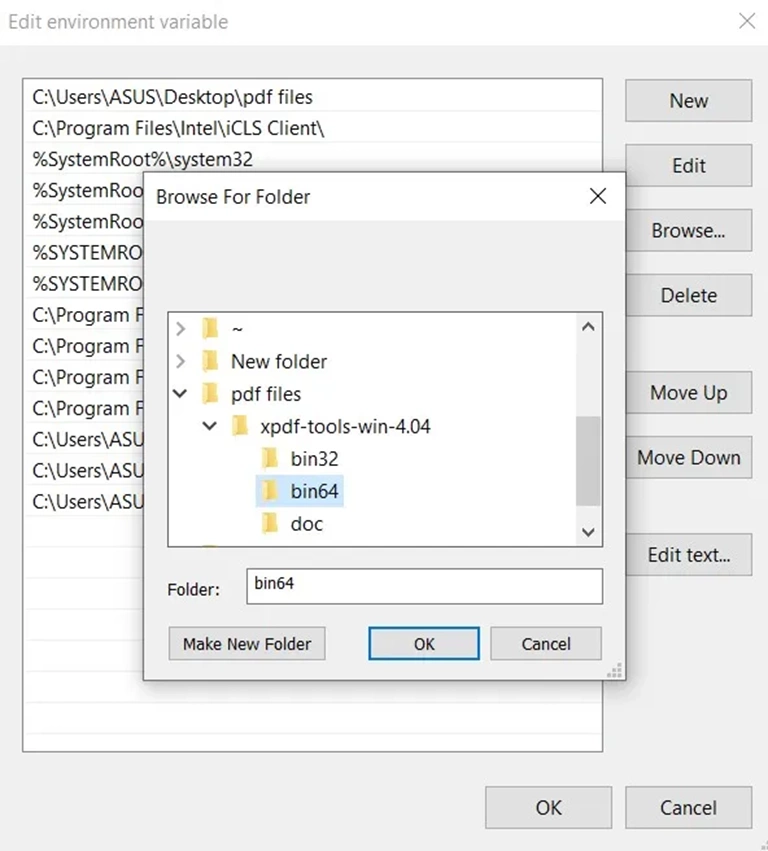The image size is (768, 851).
Task: Select the doc folder icon
Action: pyautogui.click(x=270, y=524)
